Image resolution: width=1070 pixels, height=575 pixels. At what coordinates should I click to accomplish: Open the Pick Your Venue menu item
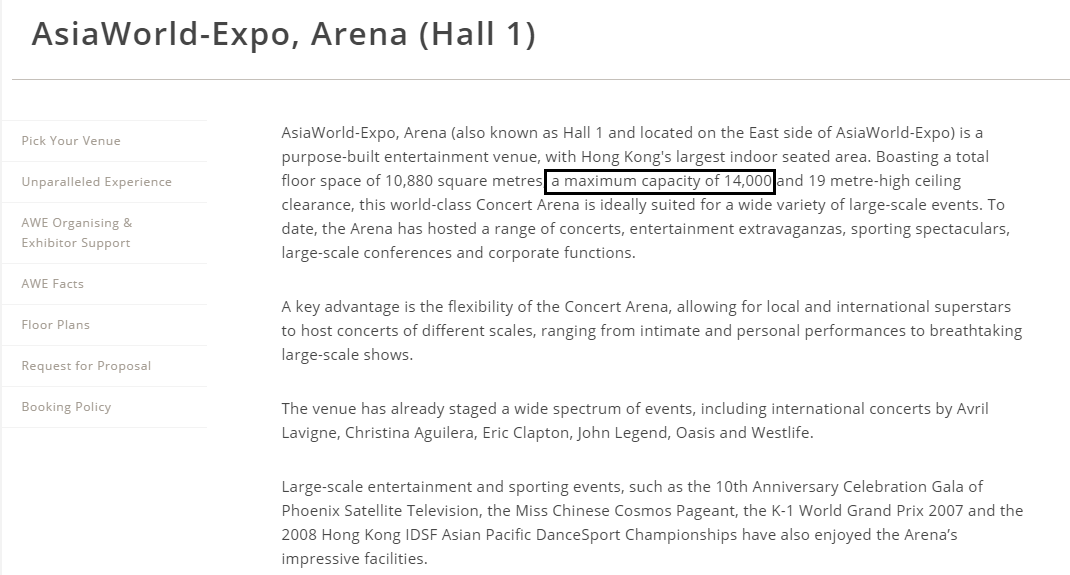(71, 141)
